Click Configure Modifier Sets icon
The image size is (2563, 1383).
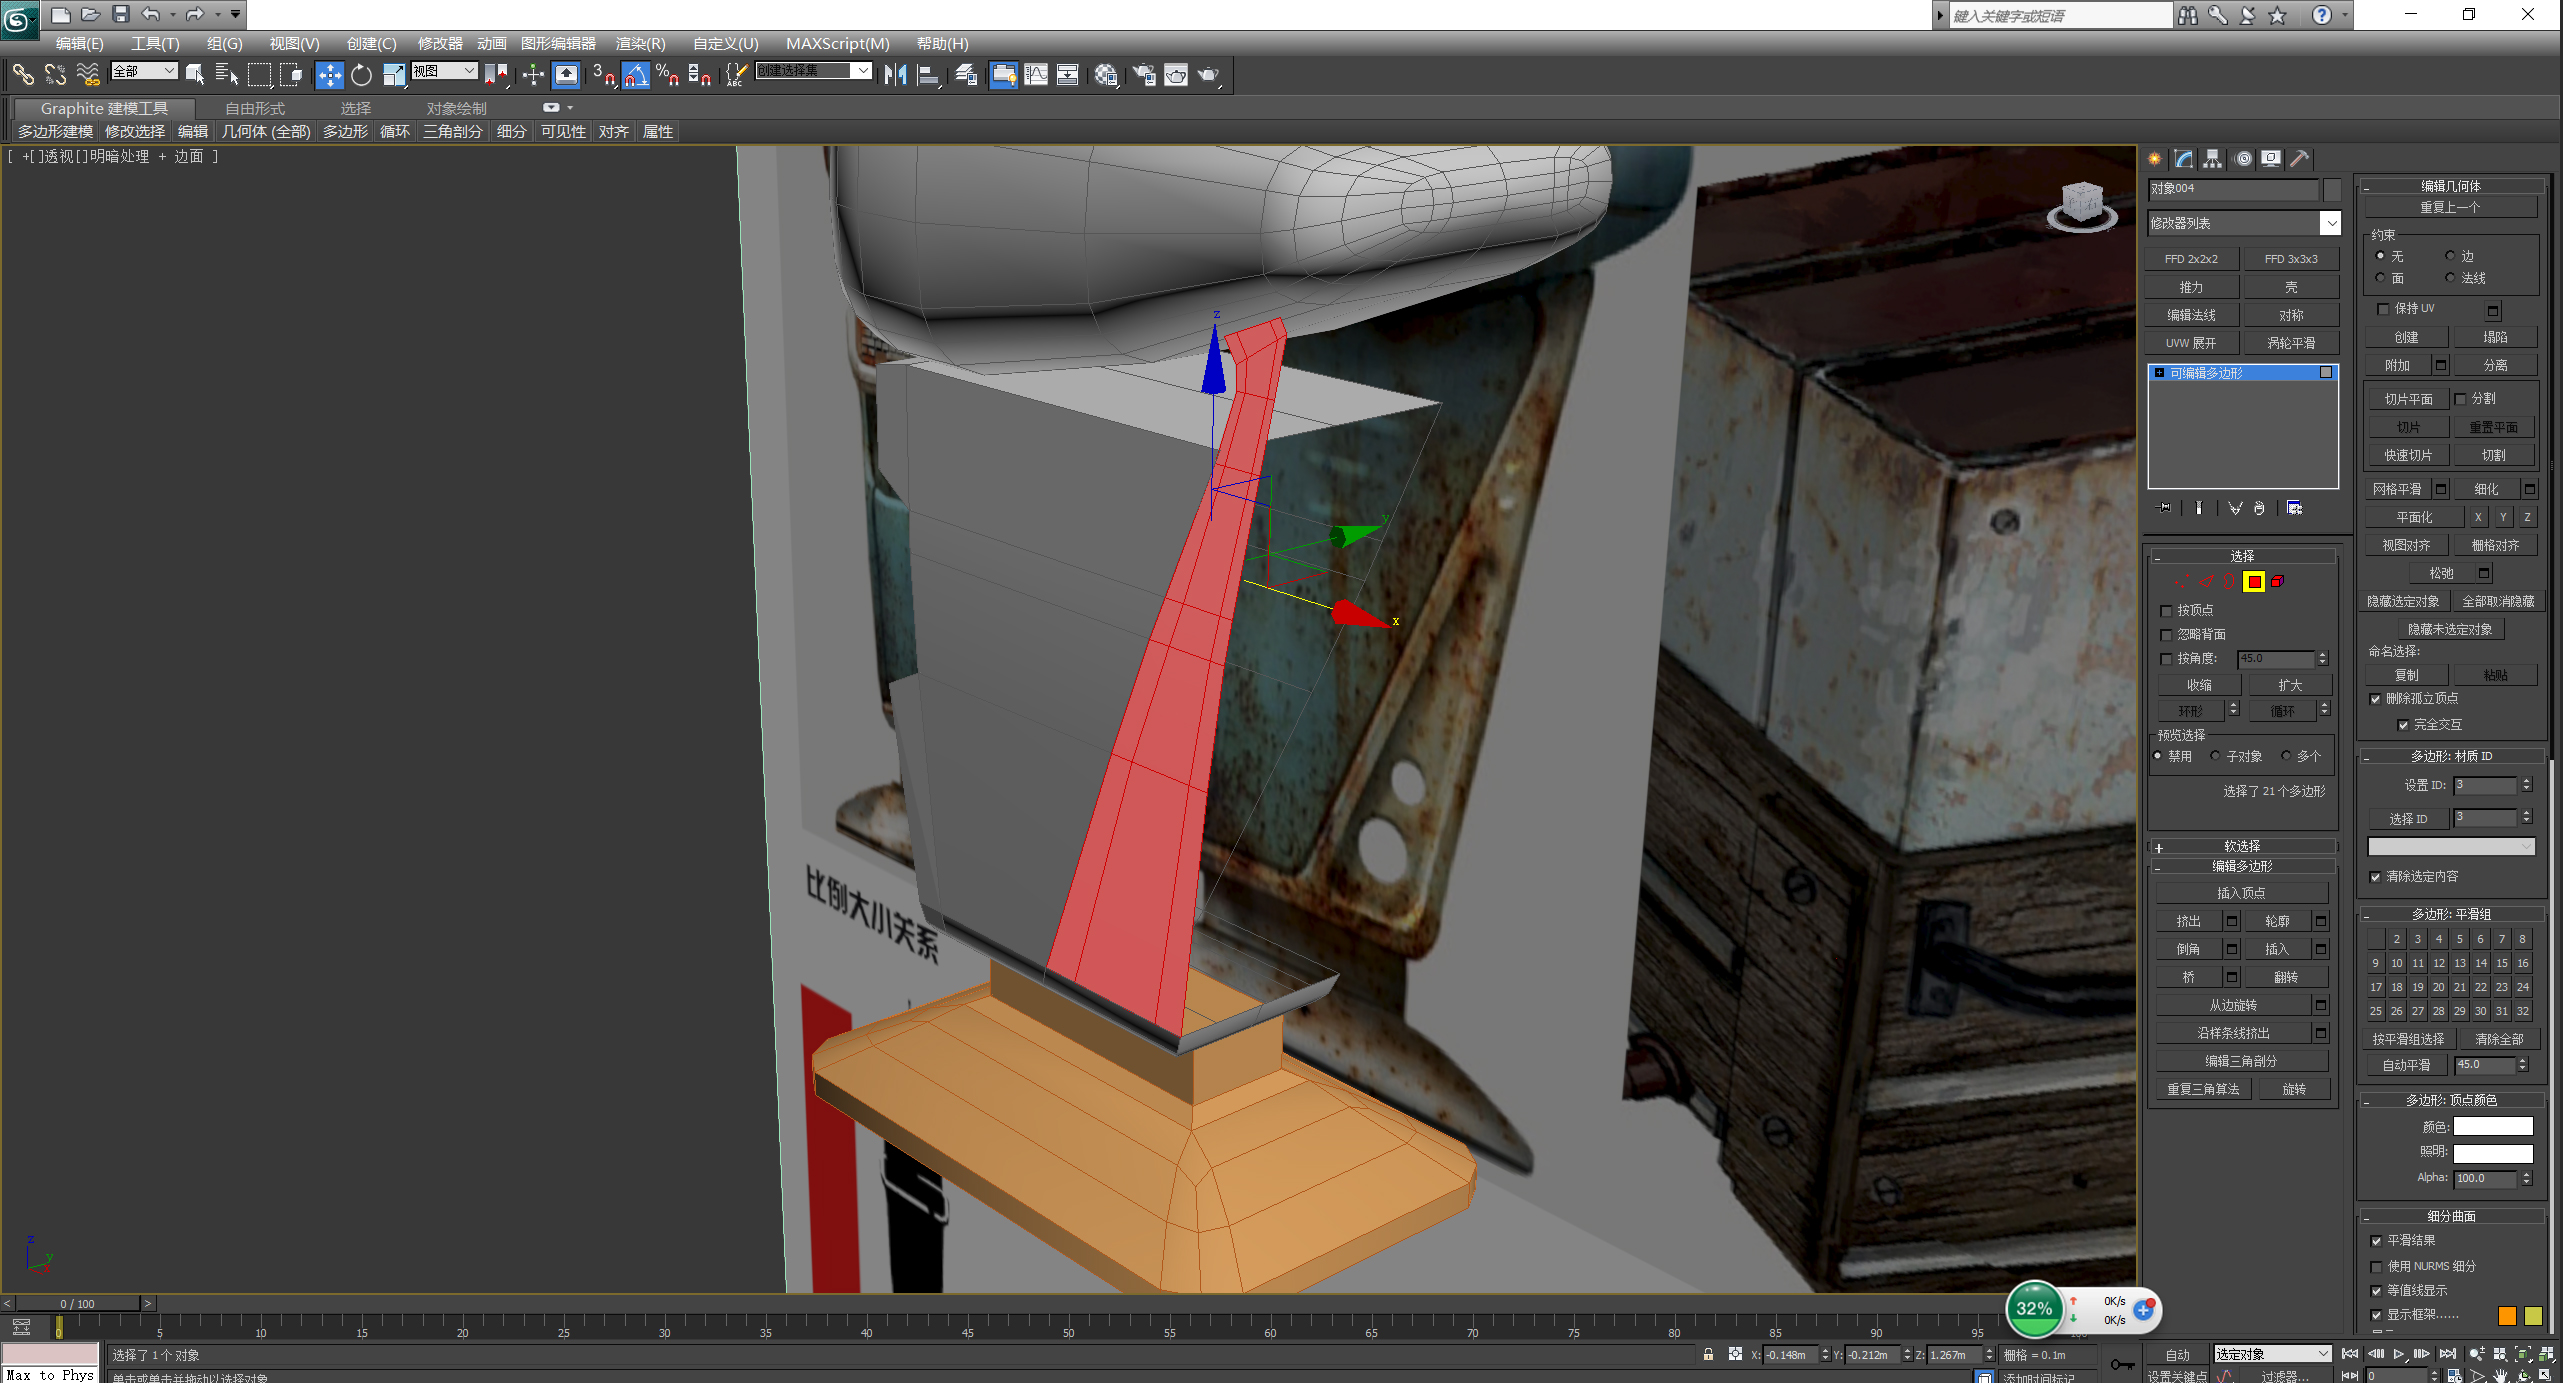click(2295, 508)
